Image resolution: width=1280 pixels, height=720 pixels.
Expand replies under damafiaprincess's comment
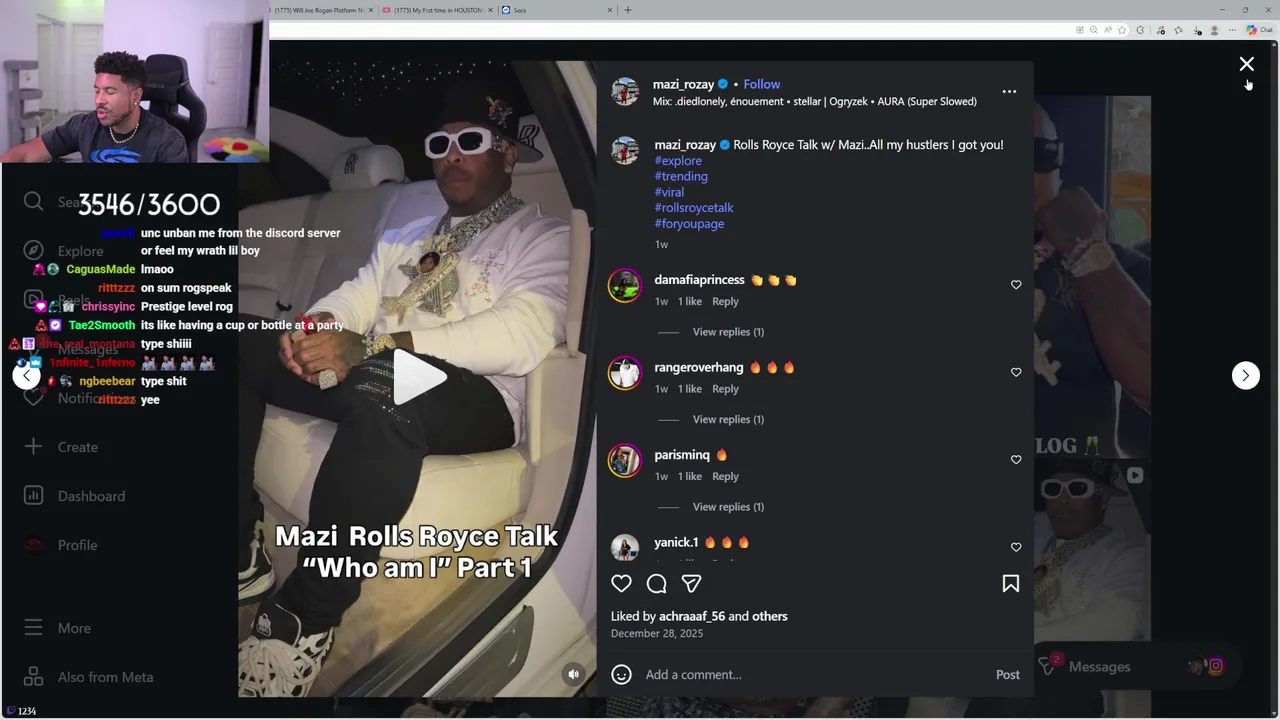[x=728, y=331]
